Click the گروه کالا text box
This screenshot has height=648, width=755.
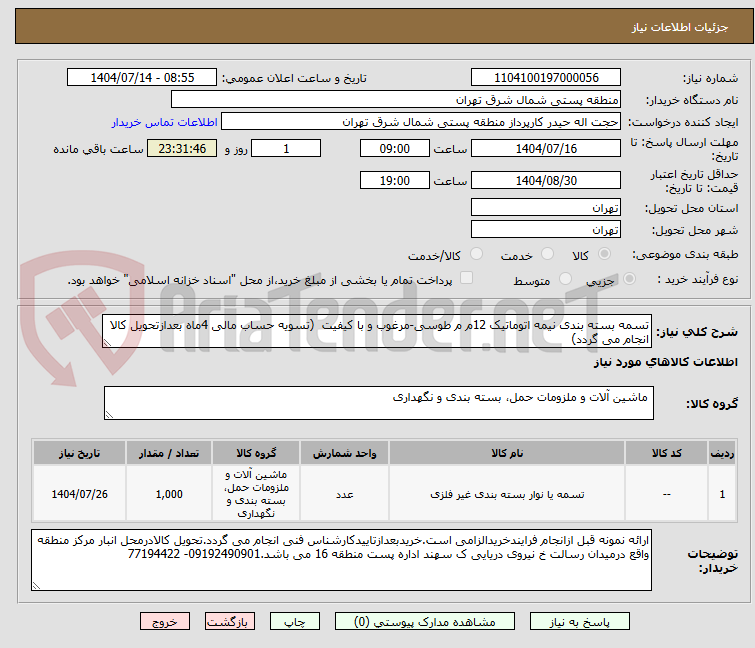click(380, 404)
